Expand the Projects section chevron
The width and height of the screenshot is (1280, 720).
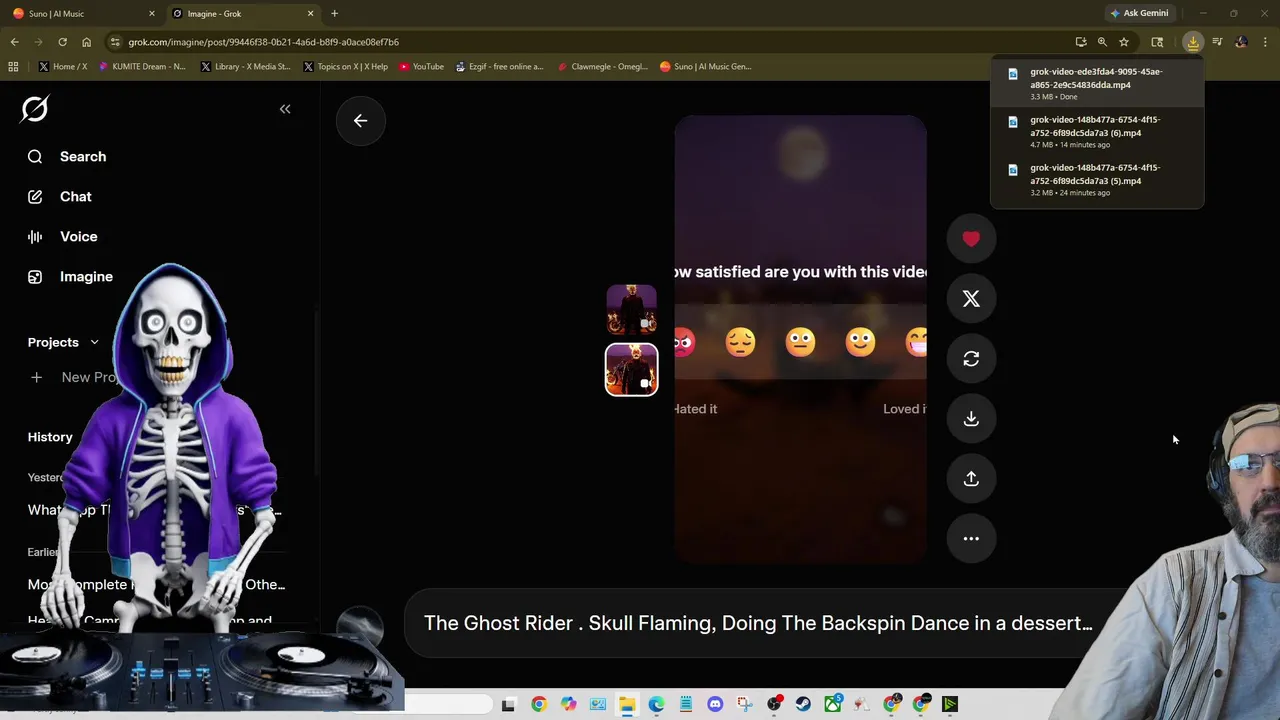point(94,342)
